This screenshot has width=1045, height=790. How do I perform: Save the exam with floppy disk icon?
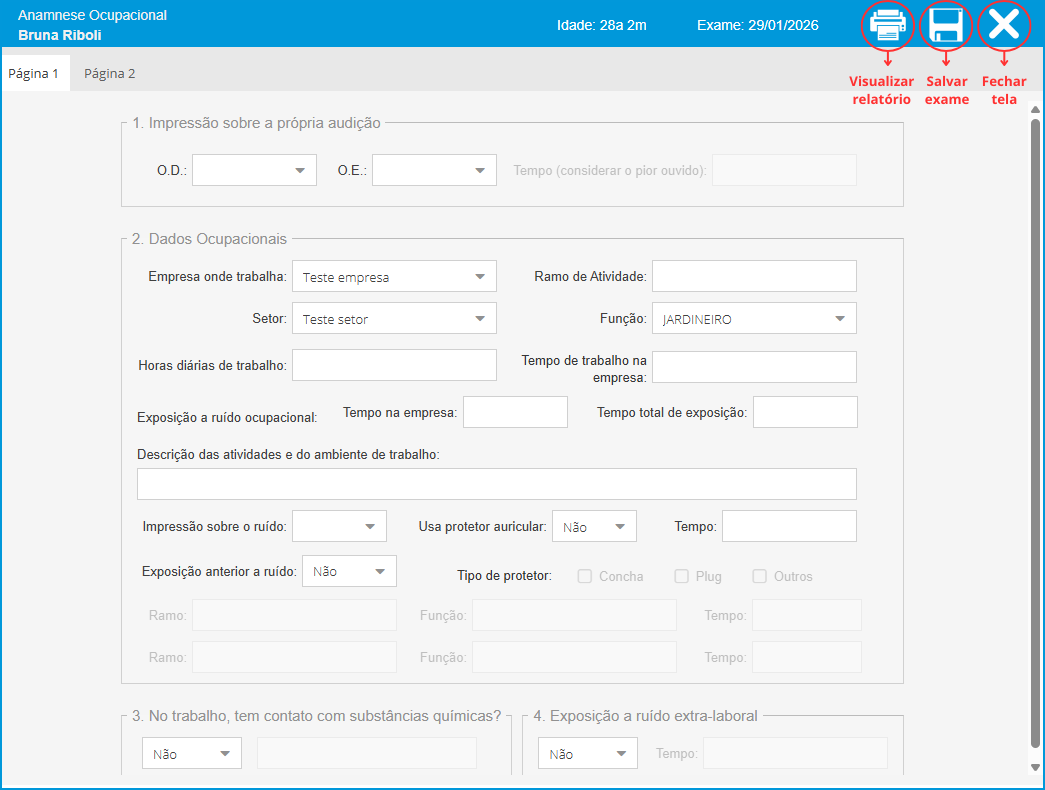click(945, 25)
